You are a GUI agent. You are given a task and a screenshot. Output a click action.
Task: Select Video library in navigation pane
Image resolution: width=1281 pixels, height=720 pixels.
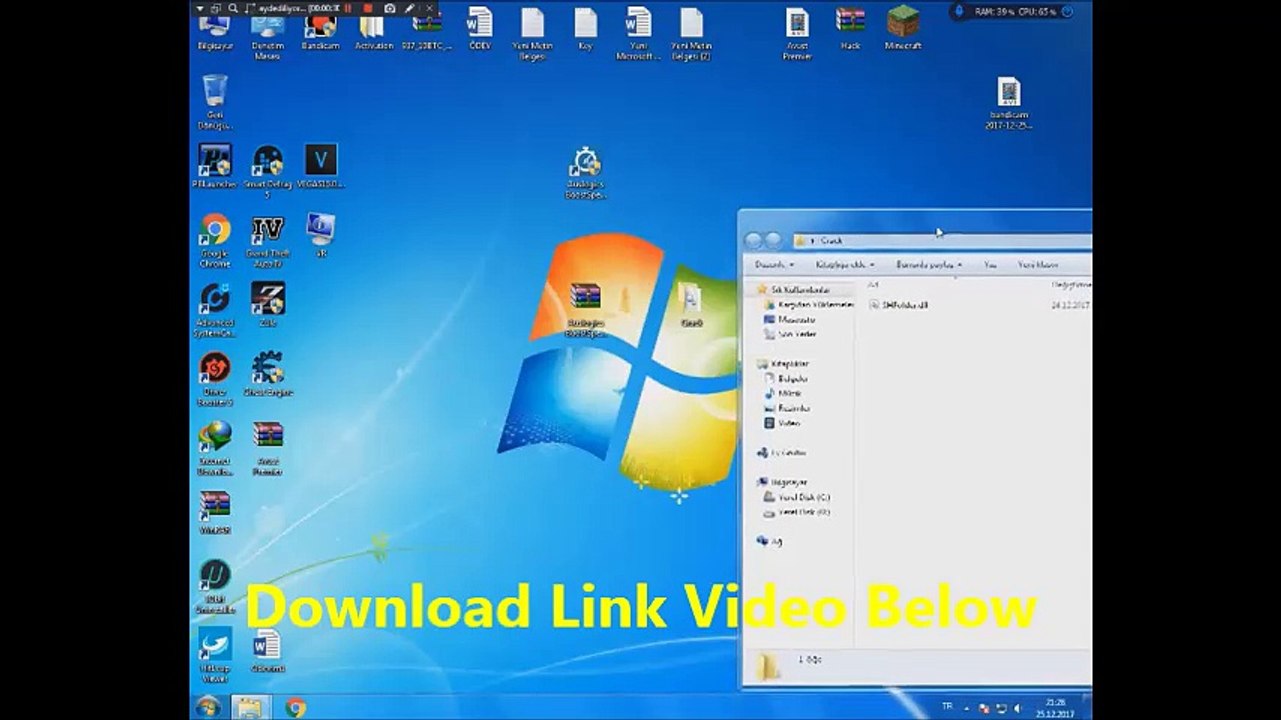[x=781, y=423]
